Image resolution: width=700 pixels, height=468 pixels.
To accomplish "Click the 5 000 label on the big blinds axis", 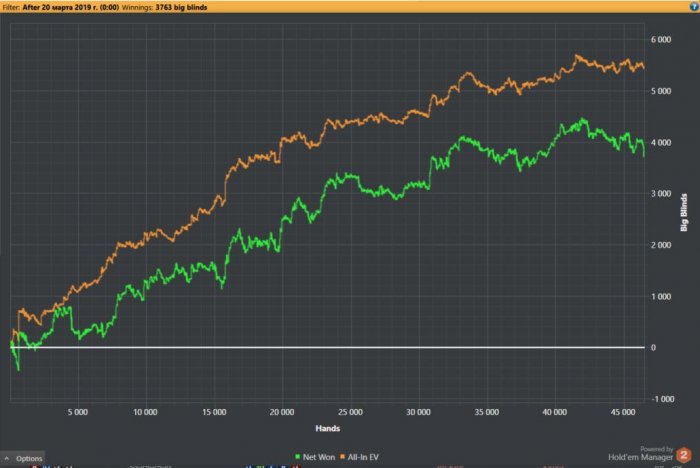I will click(x=661, y=91).
